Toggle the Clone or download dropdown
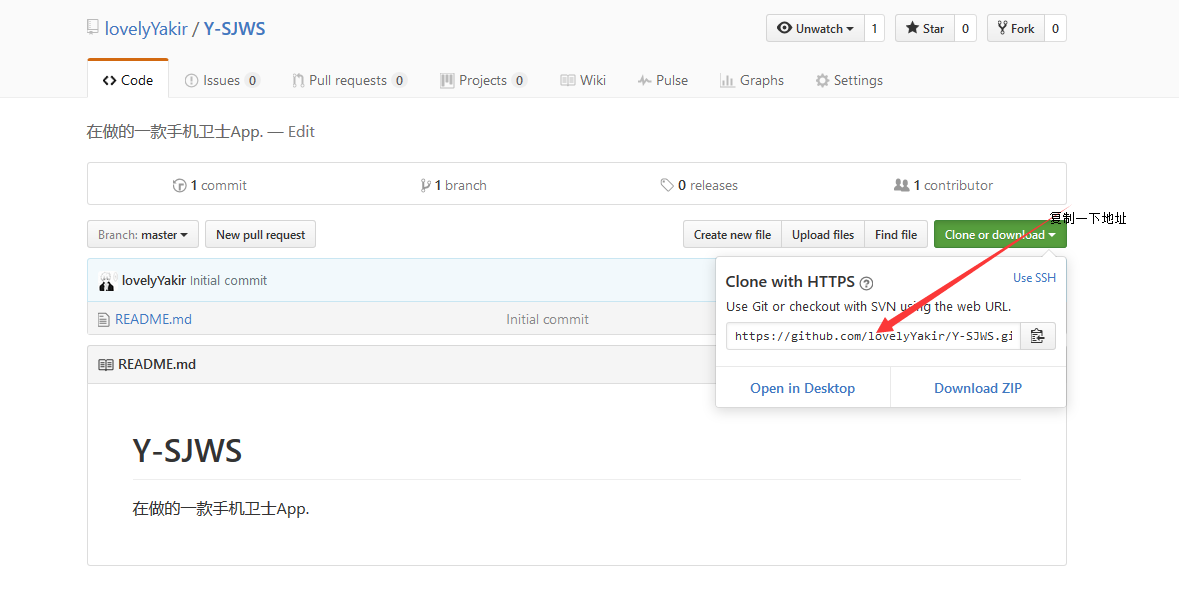1179x604 pixels. [1000, 235]
